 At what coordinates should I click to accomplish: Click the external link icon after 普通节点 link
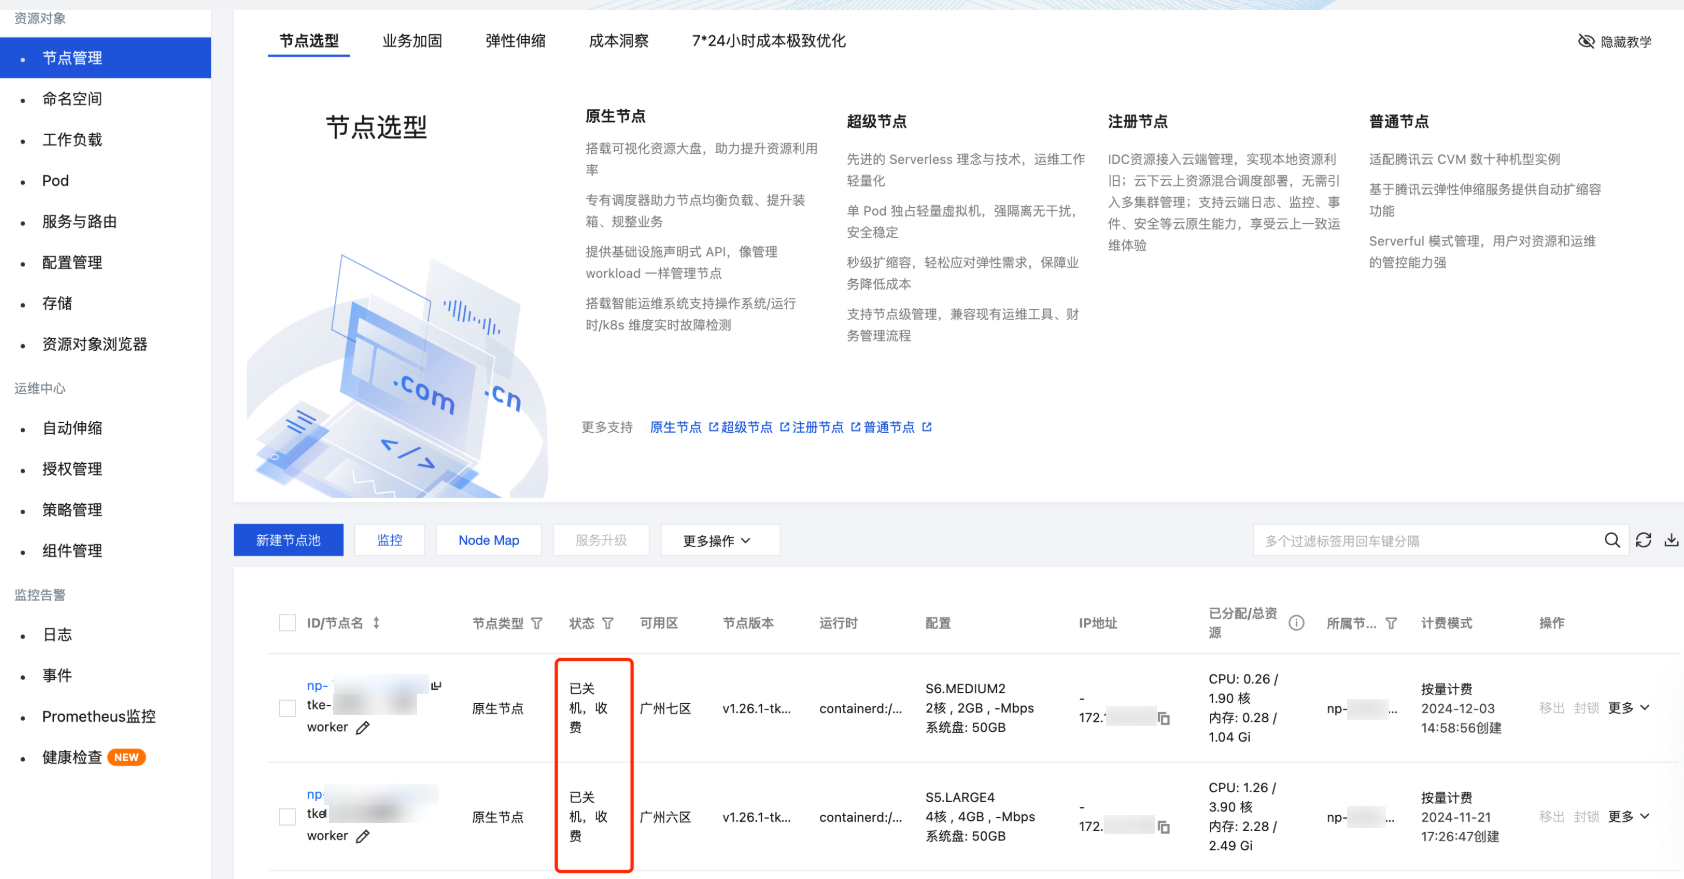pyautogui.click(x=927, y=427)
